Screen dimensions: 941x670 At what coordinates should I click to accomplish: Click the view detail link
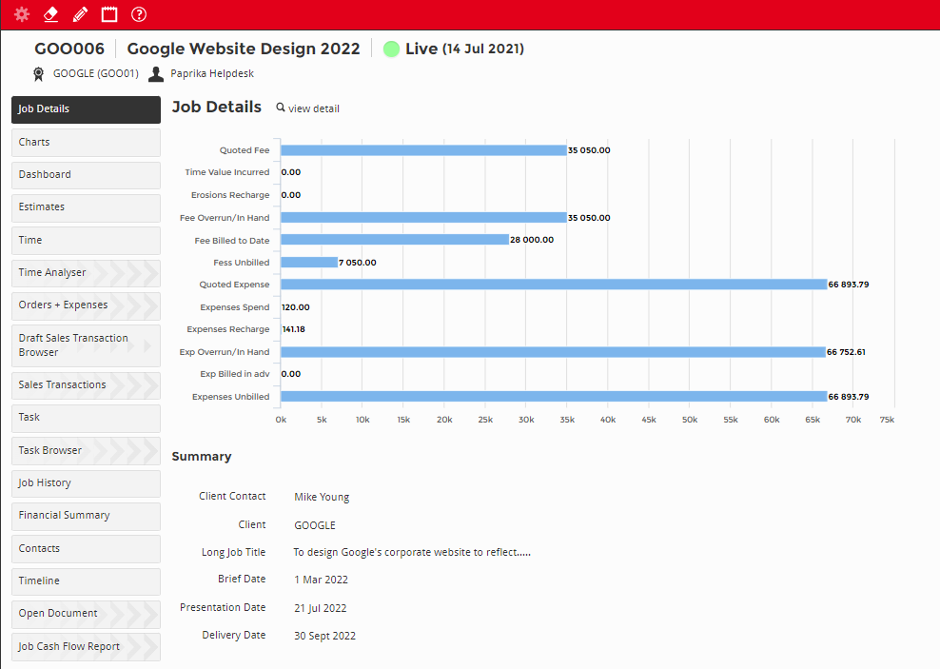(313, 109)
